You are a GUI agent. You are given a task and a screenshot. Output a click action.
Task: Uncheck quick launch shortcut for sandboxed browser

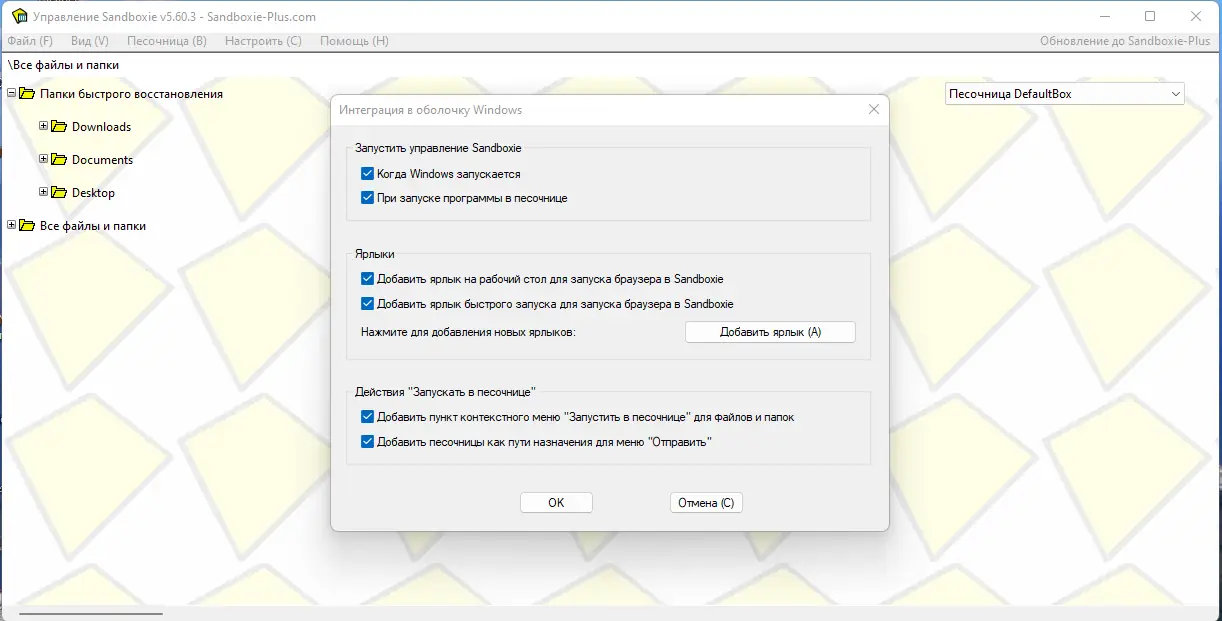[x=367, y=303]
